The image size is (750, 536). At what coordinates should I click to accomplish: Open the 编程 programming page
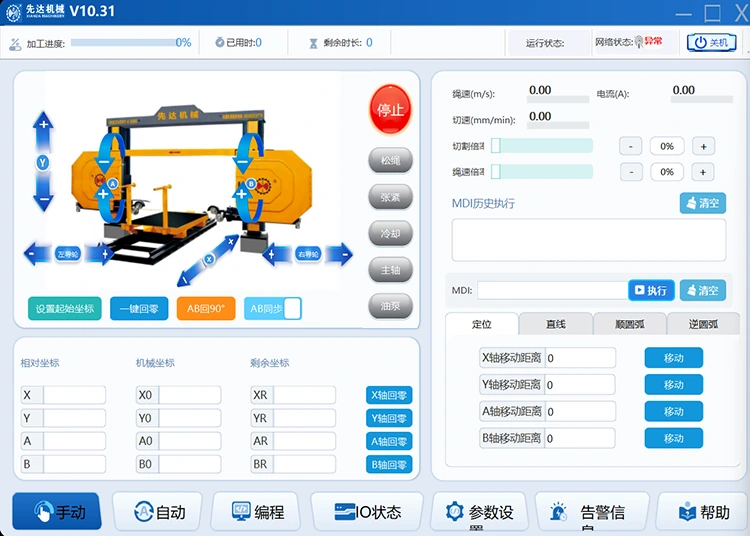[x=256, y=512]
